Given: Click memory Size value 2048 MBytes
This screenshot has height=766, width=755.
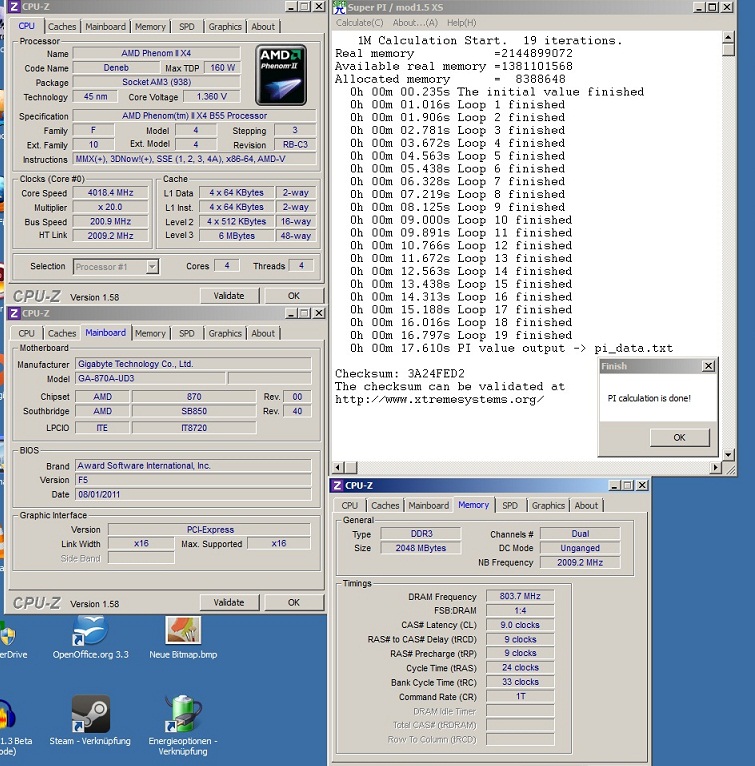Looking at the screenshot, I should pos(421,548).
